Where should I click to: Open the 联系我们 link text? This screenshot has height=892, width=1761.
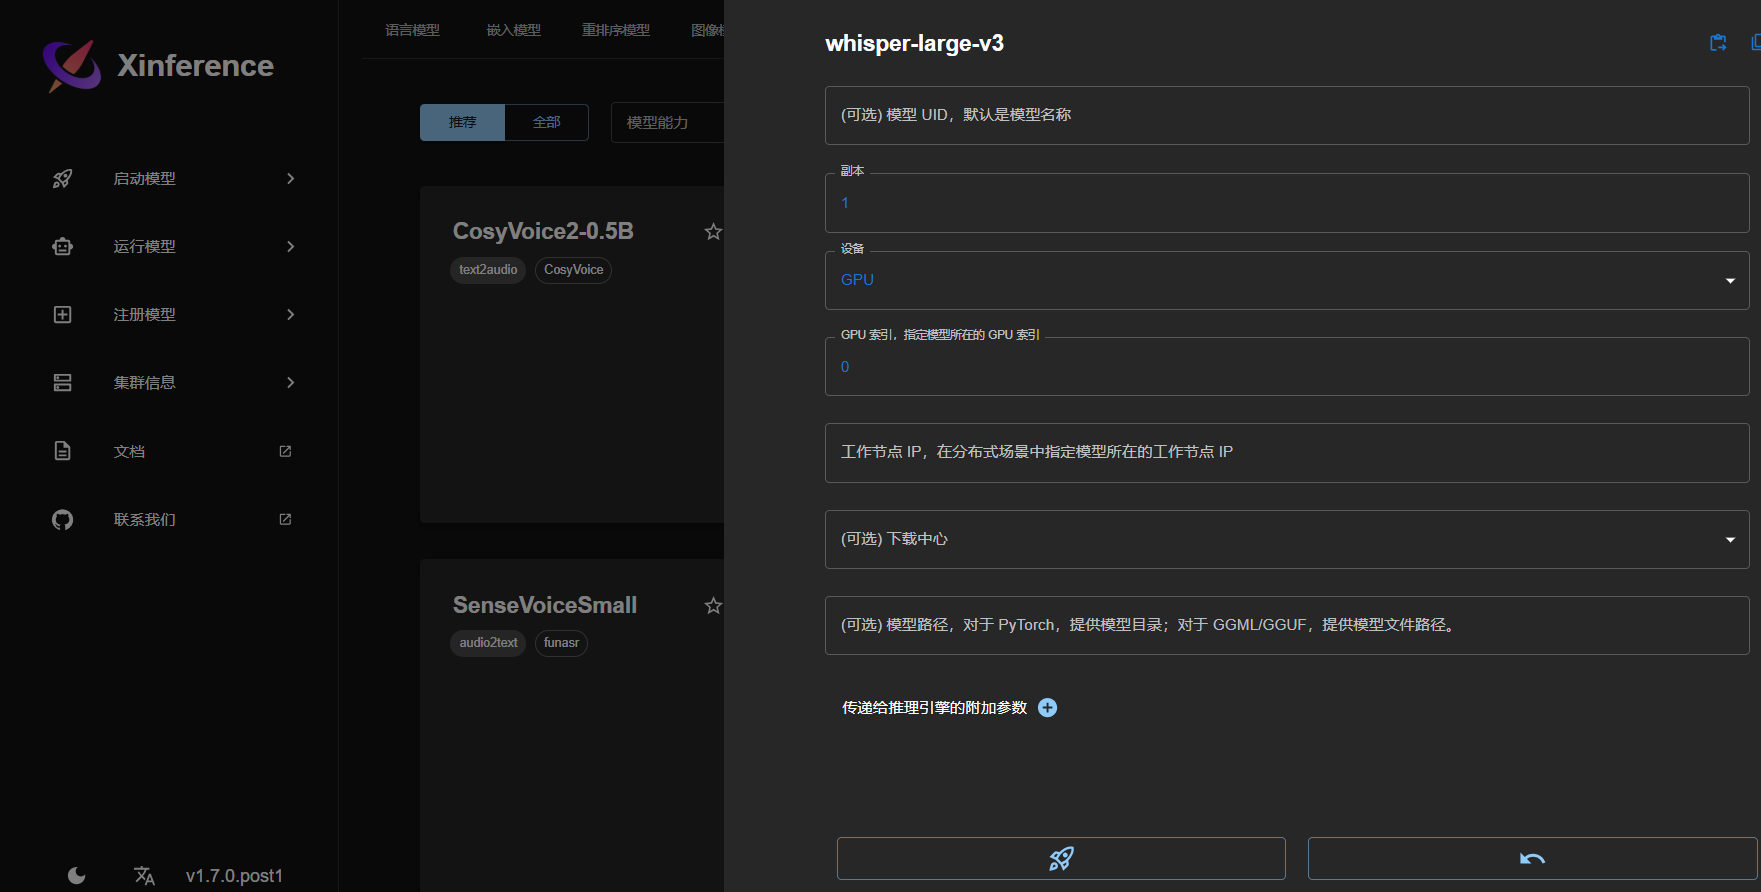point(144,519)
